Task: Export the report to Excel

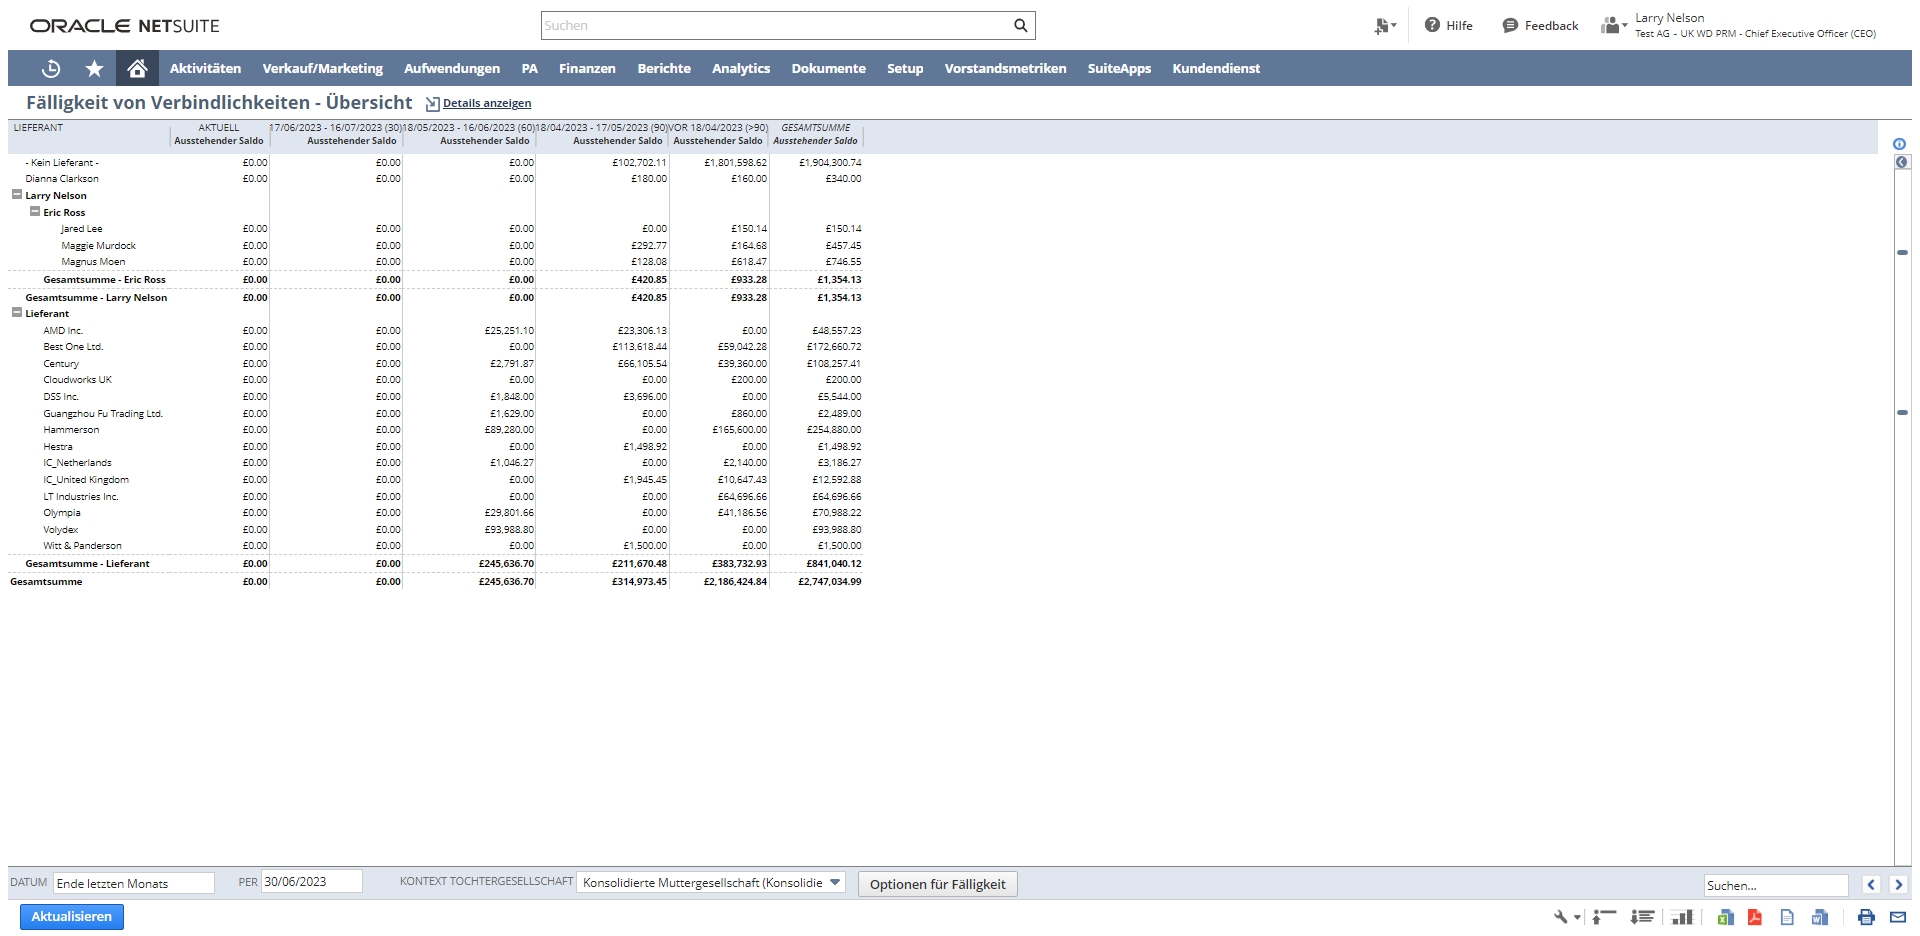Action: [x=1725, y=916]
